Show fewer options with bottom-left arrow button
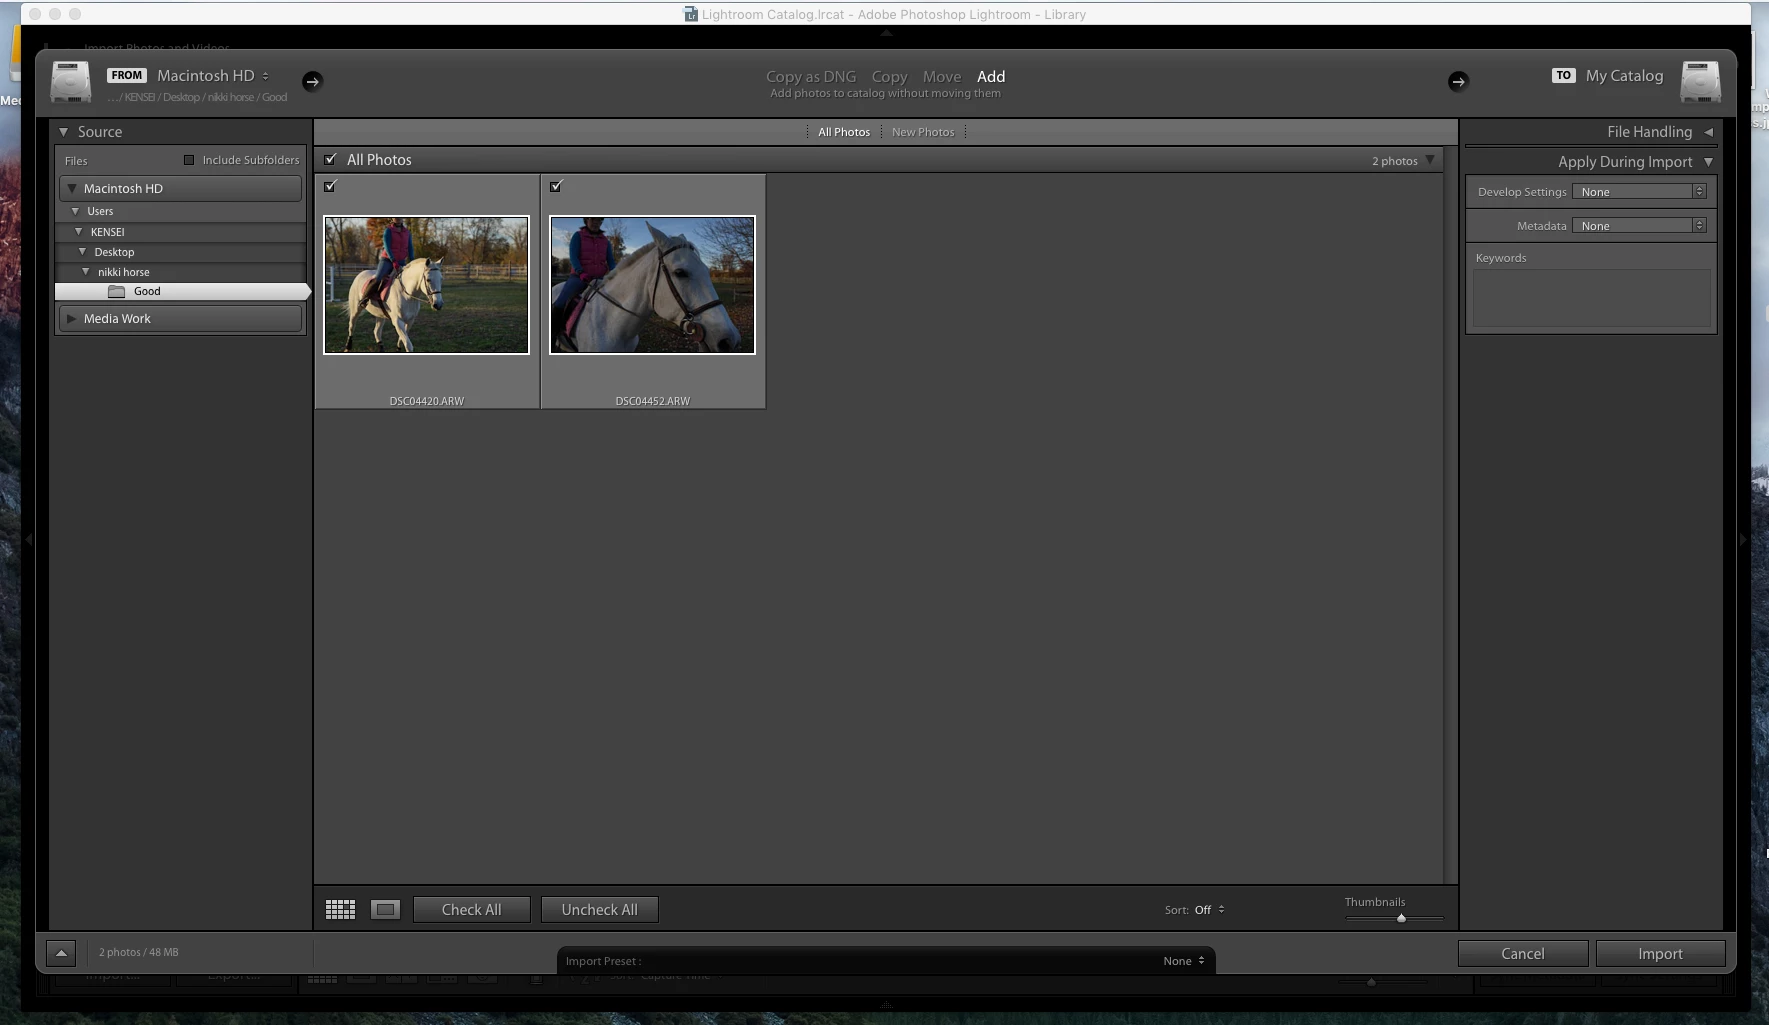 point(61,953)
